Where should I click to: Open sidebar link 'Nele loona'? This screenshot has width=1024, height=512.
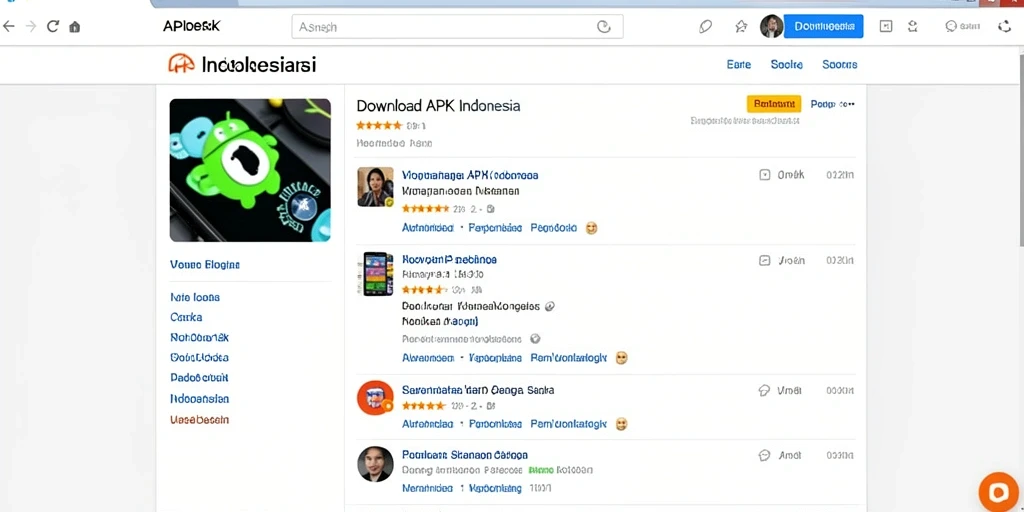pyautogui.click(x=195, y=297)
